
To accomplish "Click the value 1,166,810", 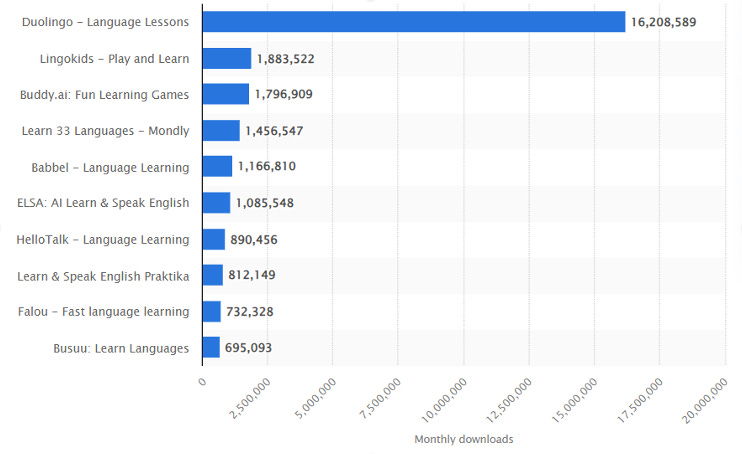I will pos(266,166).
